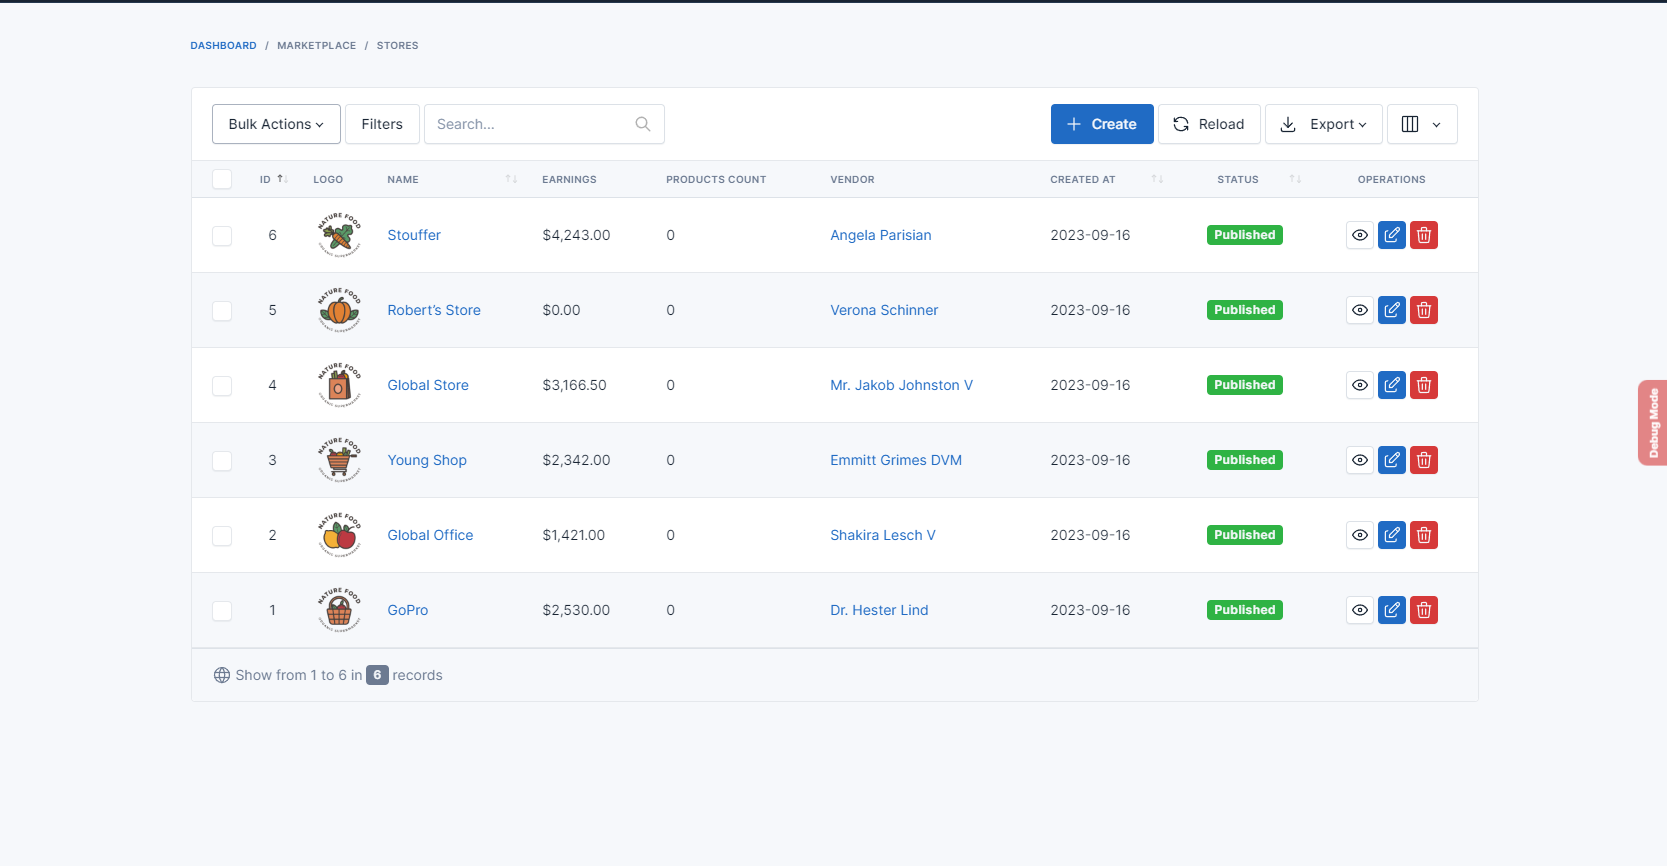Open the Export dropdown
Image resolution: width=1667 pixels, height=866 pixels.
[x=1324, y=124]
